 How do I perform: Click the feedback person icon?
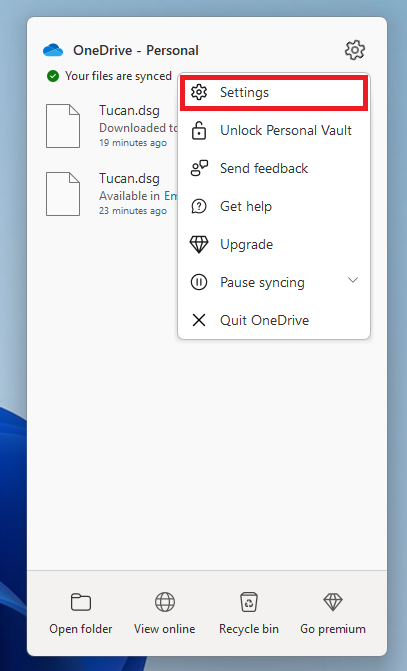pyautogui.click(x=199, y=169)
